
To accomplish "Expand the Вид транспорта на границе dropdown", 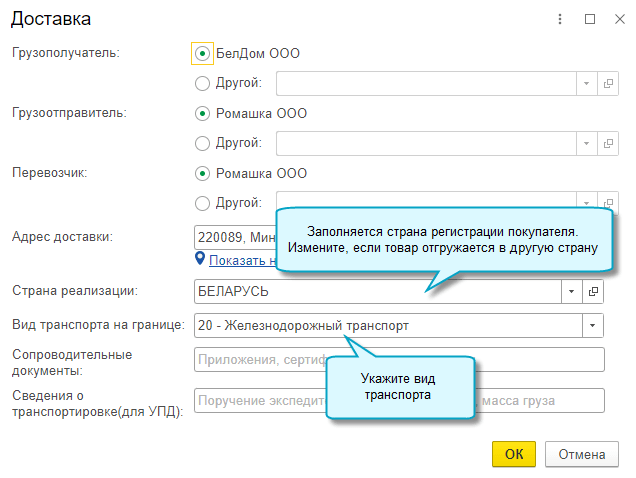I will tap(594, 326).
